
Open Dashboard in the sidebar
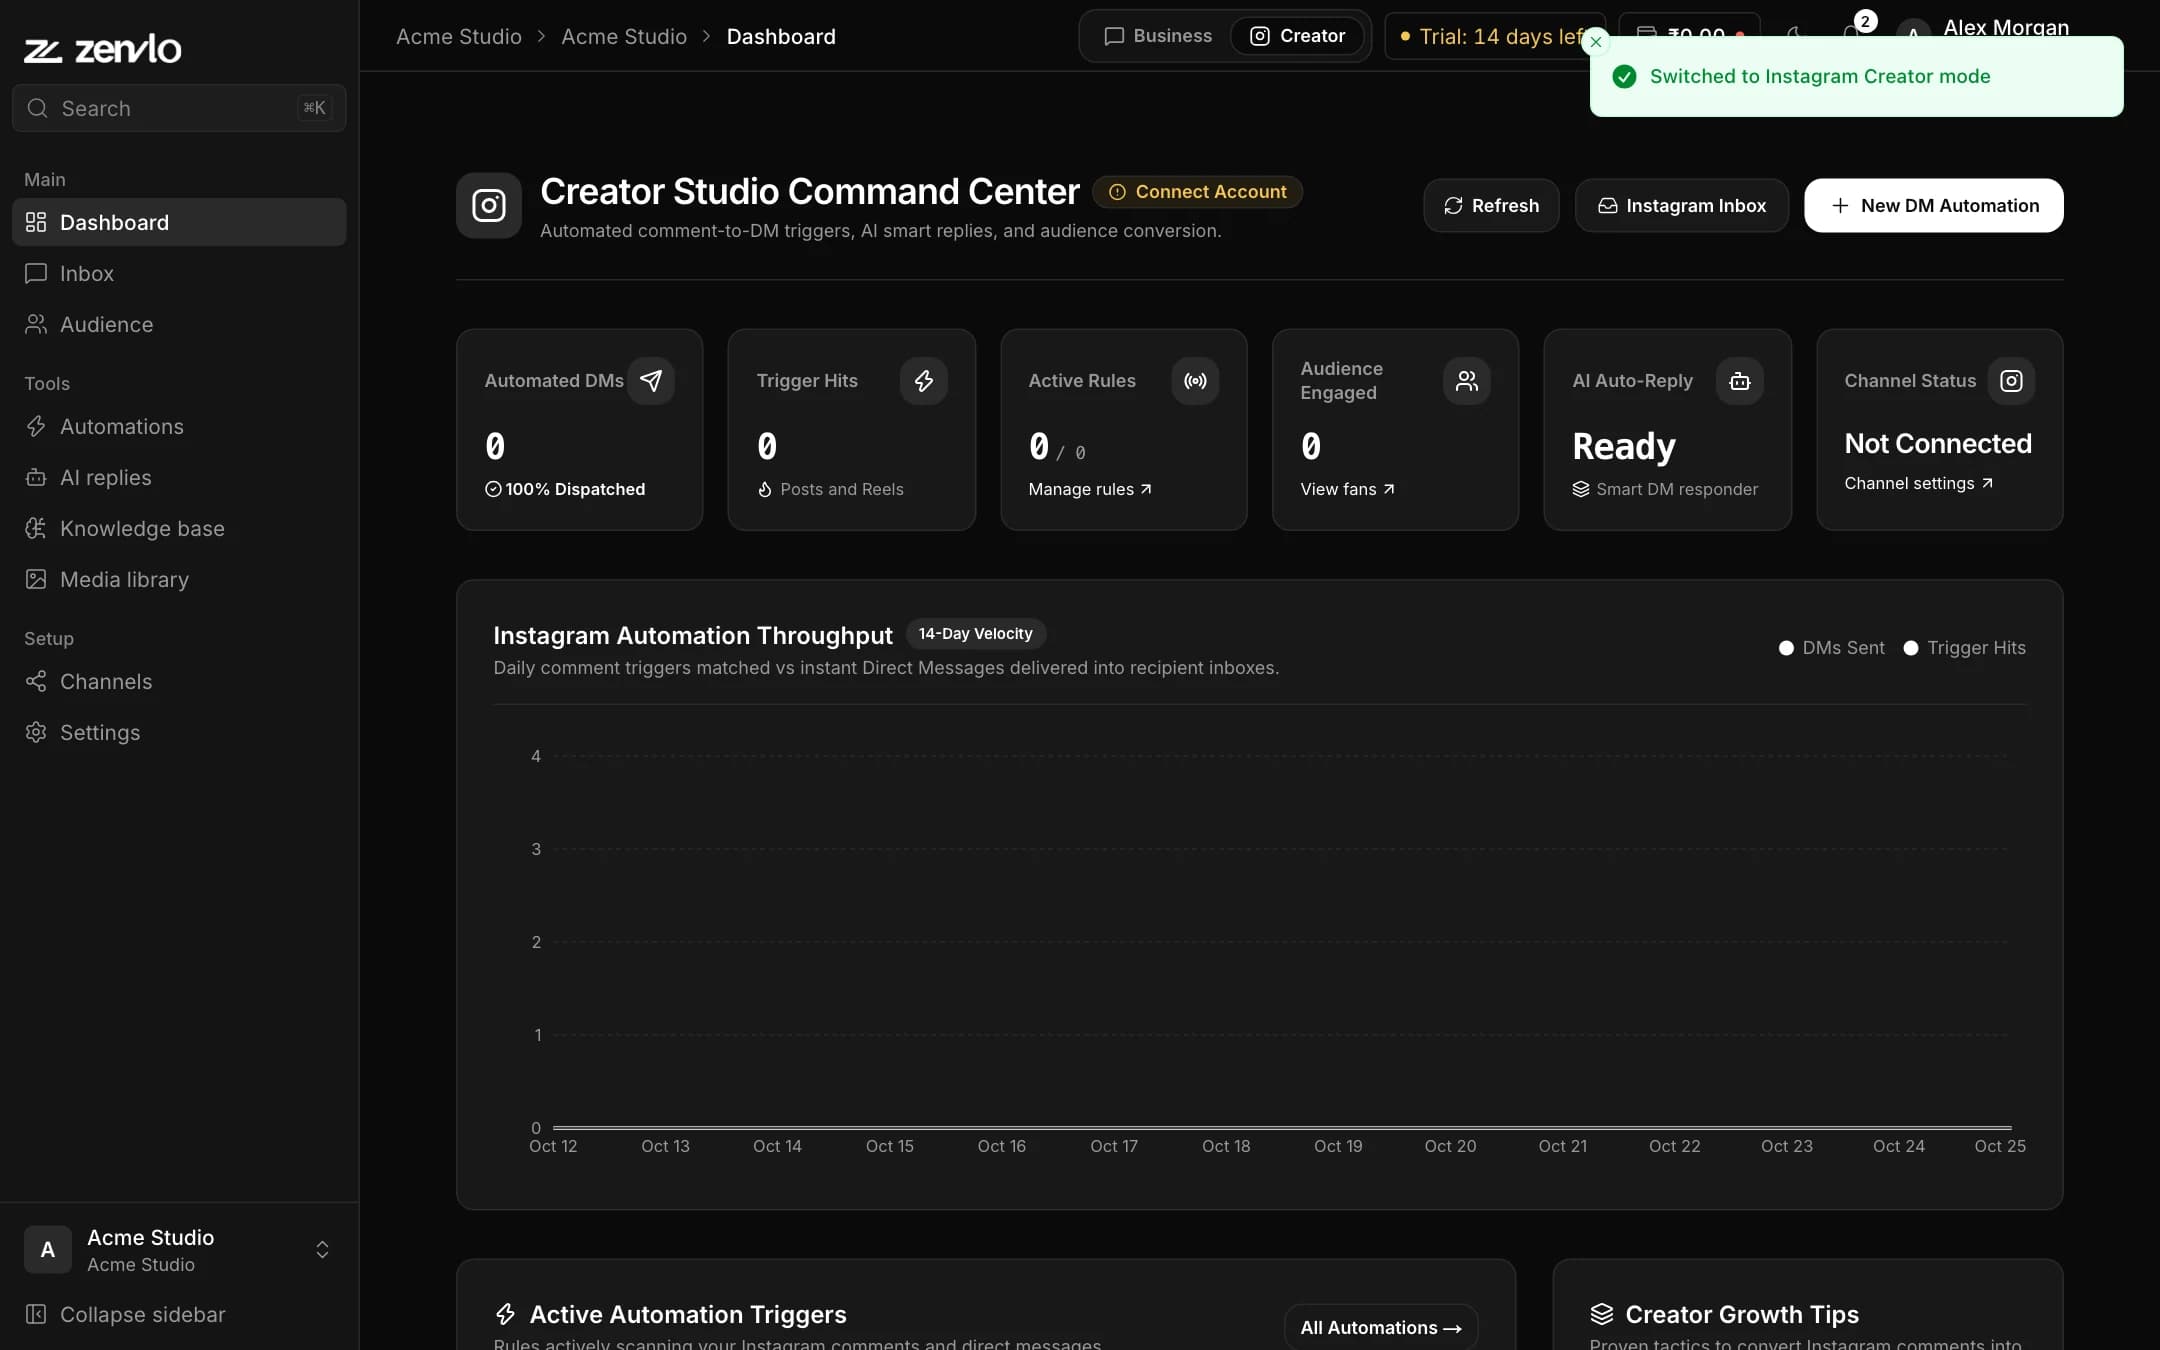point(179,222)
